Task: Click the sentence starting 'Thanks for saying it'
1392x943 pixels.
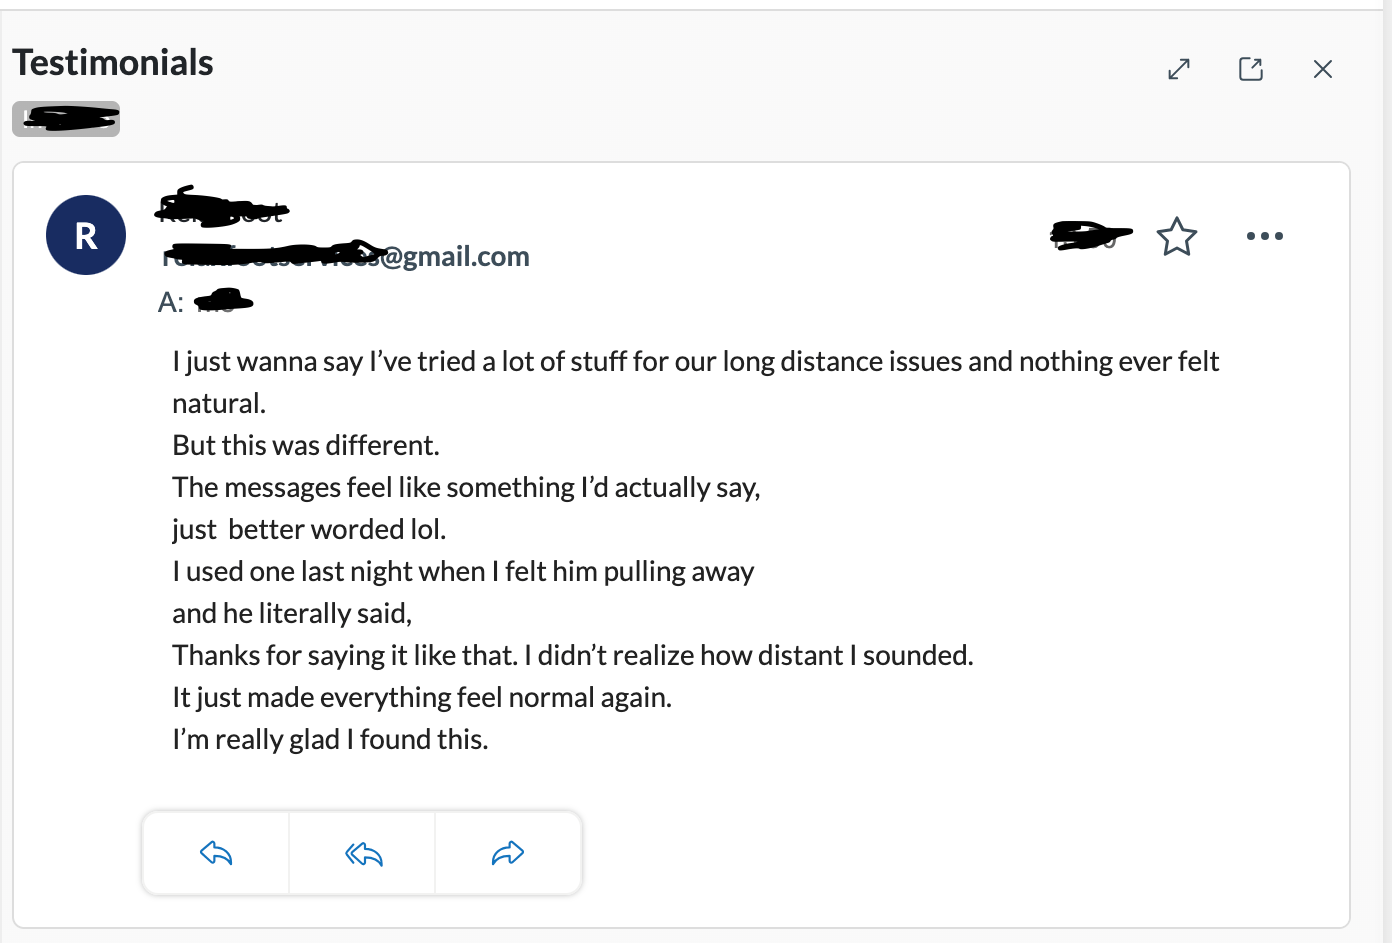Action: click(572, 655)
